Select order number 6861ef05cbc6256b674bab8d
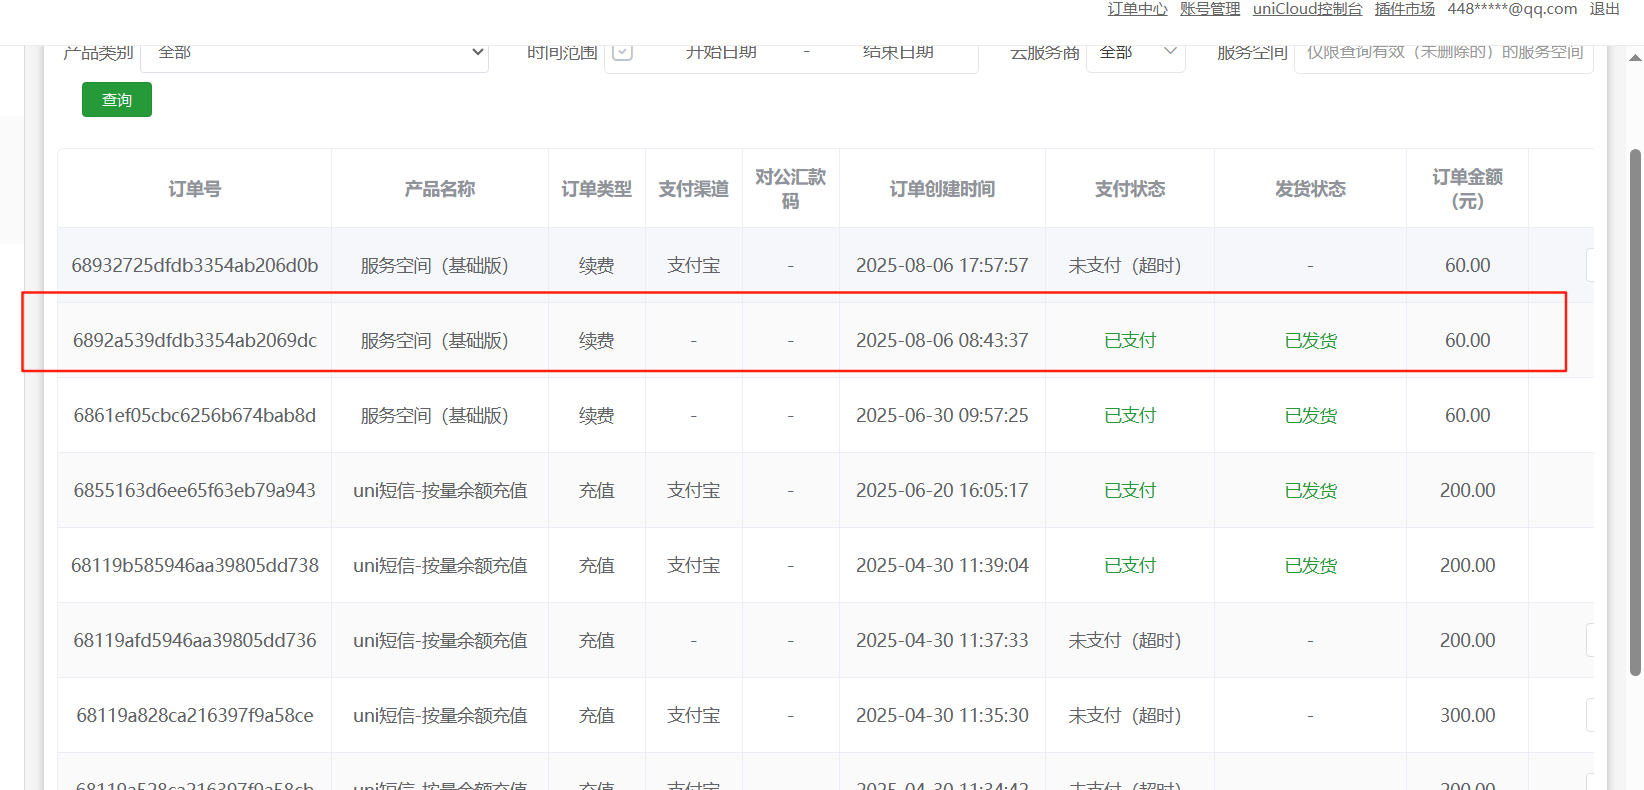Viewport: 1644px width, 790px height. (x=195, y=415)
